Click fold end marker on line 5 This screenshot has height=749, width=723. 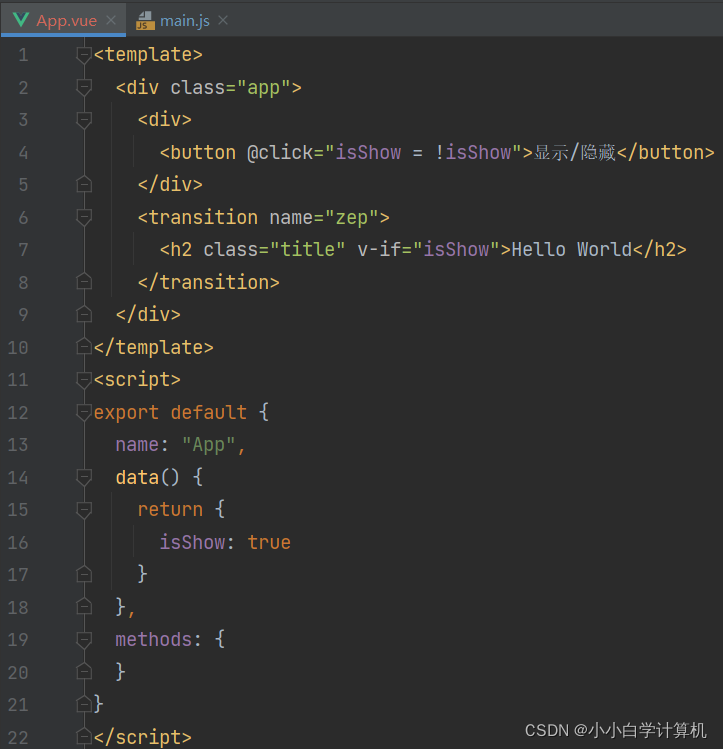[x=84, y=184]
